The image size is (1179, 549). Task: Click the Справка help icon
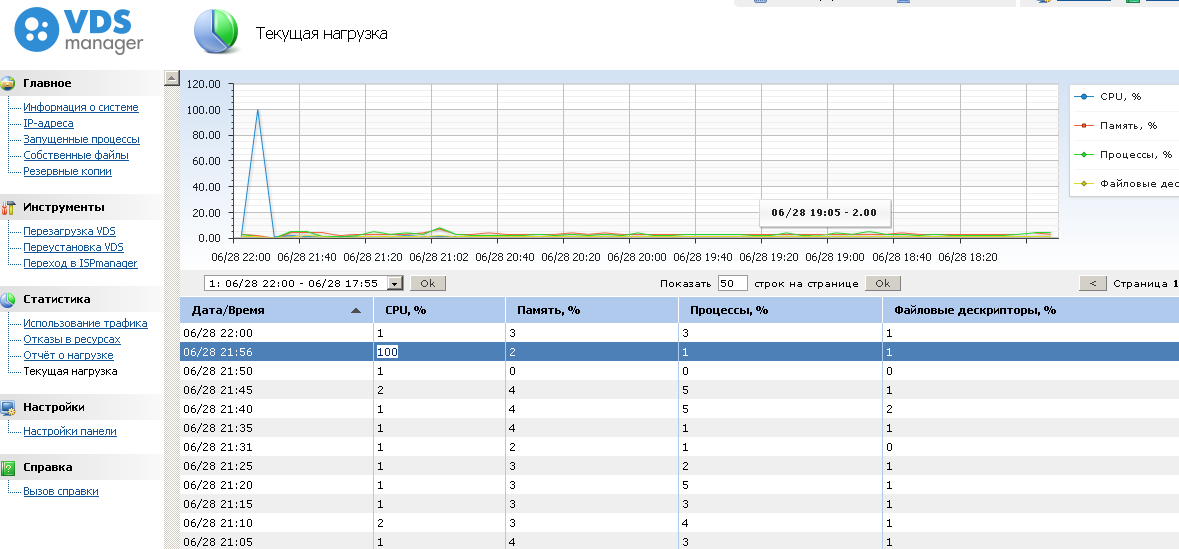[x=8, y=467]
